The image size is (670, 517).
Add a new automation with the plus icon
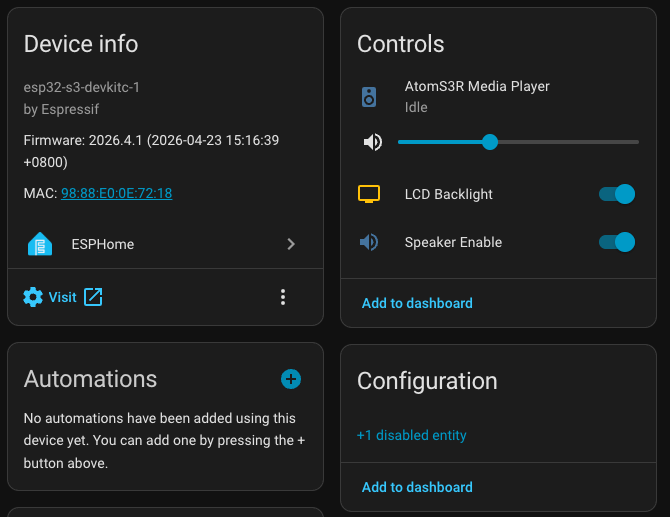291,379
